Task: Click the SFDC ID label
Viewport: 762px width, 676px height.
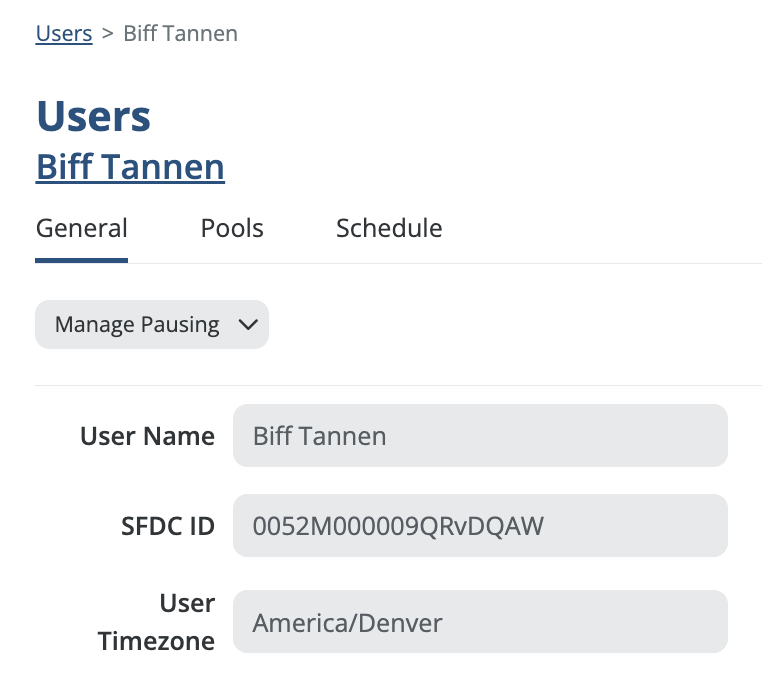Action: pyautogui.click(x=161, y=525)
